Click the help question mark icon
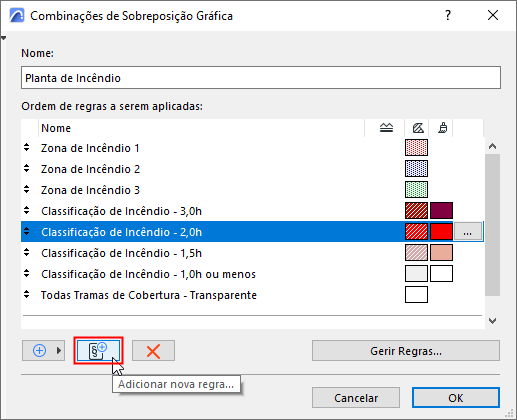Viewport: 517px width, 420px height. click(448, 15)
